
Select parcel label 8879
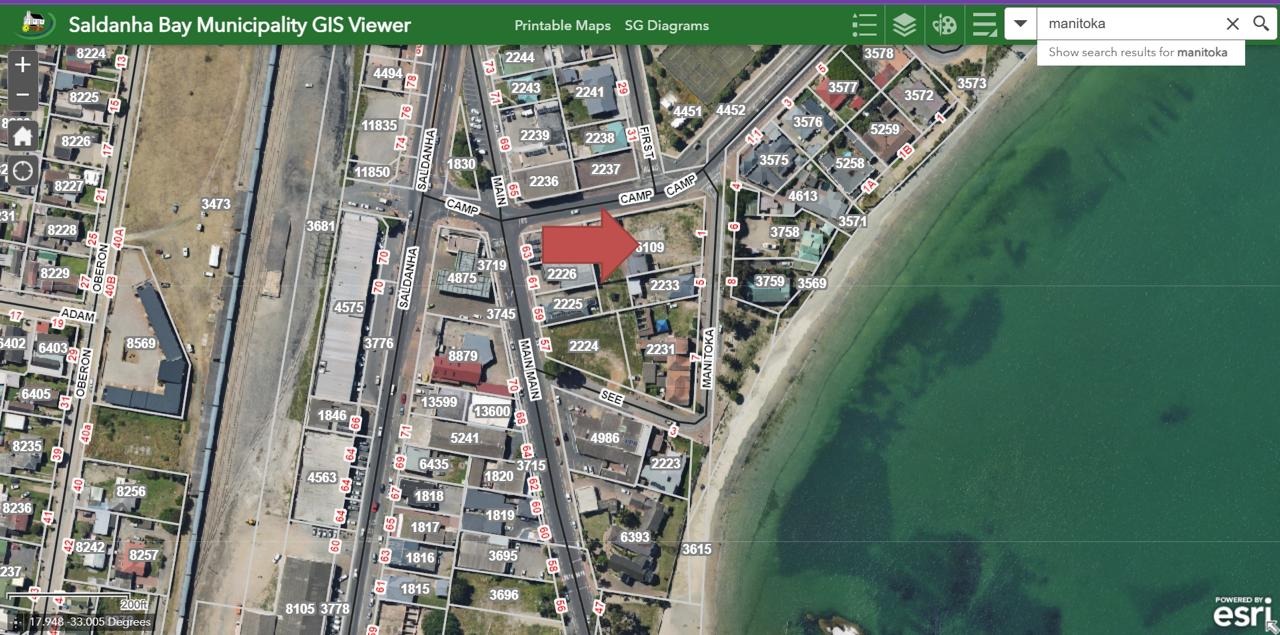[463, 355]
